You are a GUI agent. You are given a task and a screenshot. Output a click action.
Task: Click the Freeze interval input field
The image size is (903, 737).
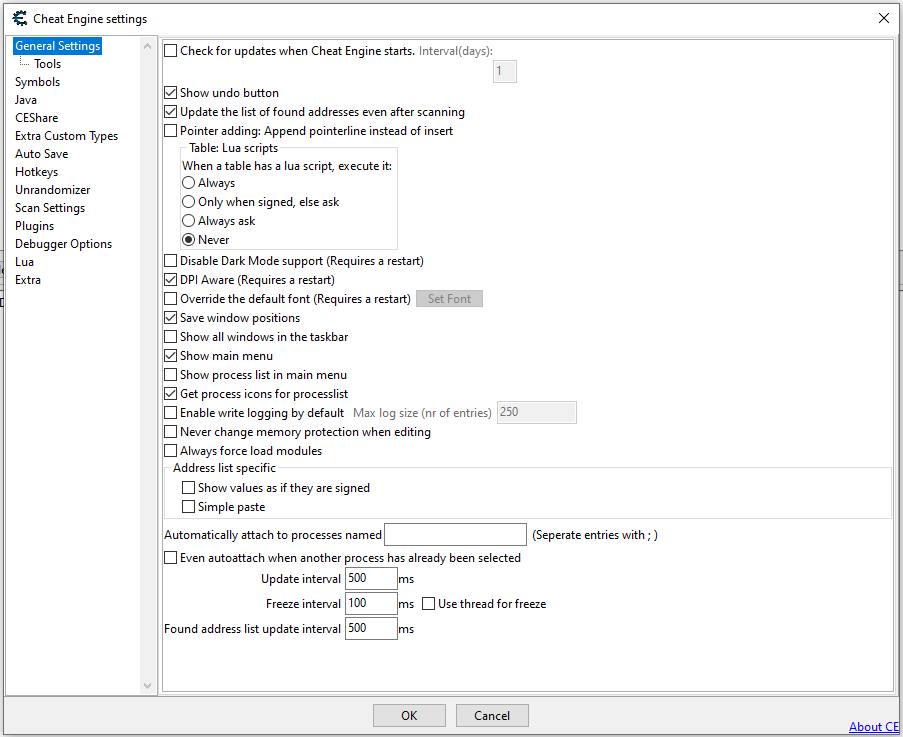(x=371, y=603)
